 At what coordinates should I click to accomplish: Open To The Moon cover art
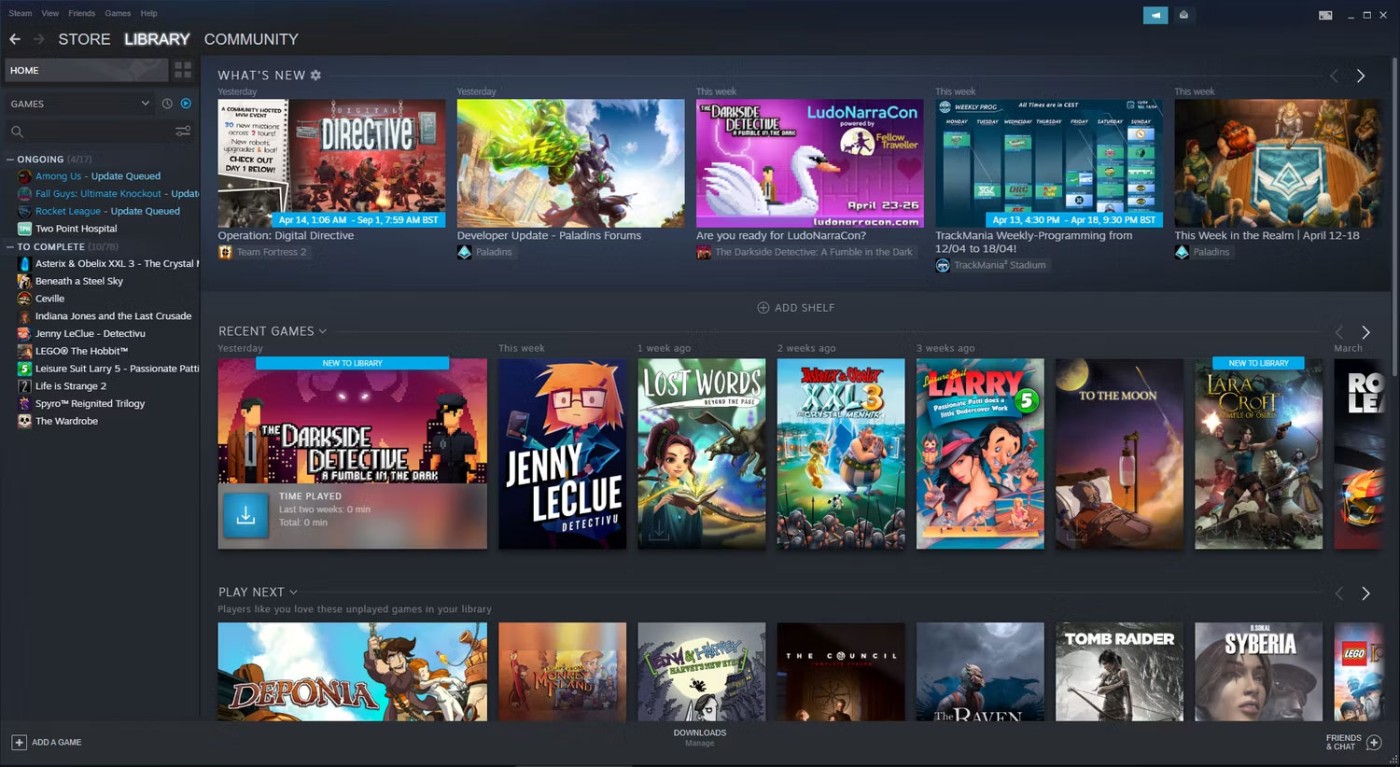pyautogui.click(x=1119, y=454)
